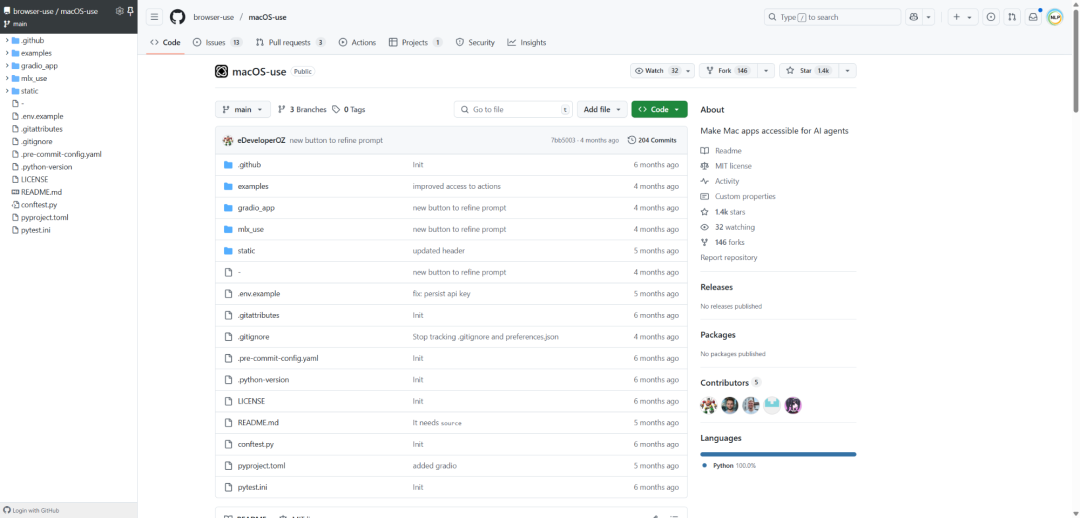Click eDeveloperOZ's commit author avatar
The height and width of the screenshot is (518, 1080).
tap(228, 140)
